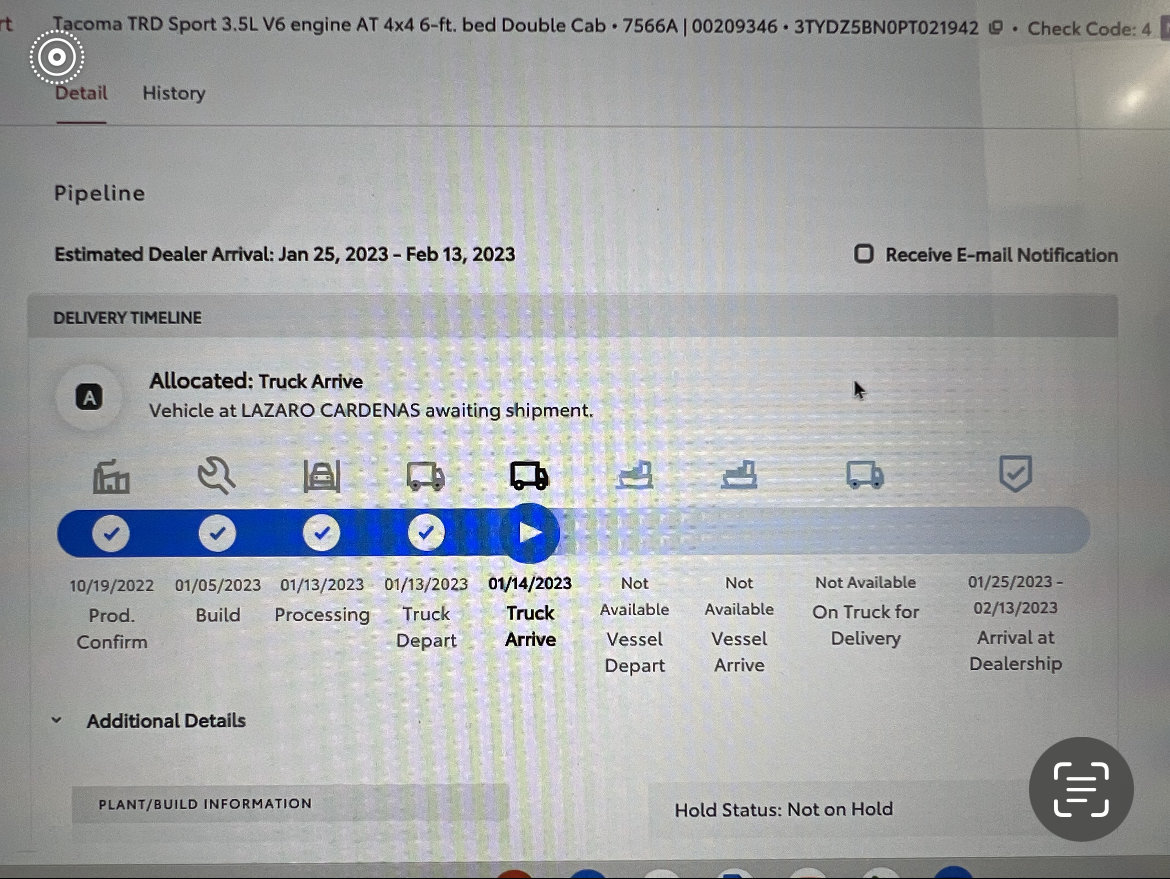Click the Truck Depart truck icon

click(x=425, y=476)
